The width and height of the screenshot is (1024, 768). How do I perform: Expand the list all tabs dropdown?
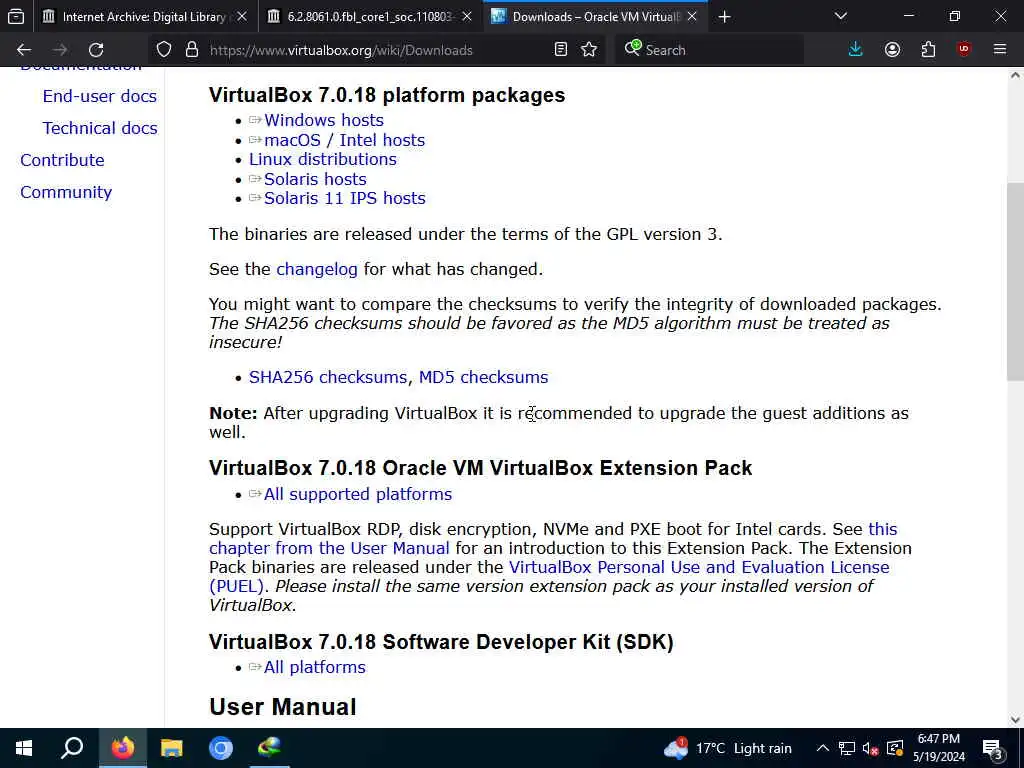841,17
